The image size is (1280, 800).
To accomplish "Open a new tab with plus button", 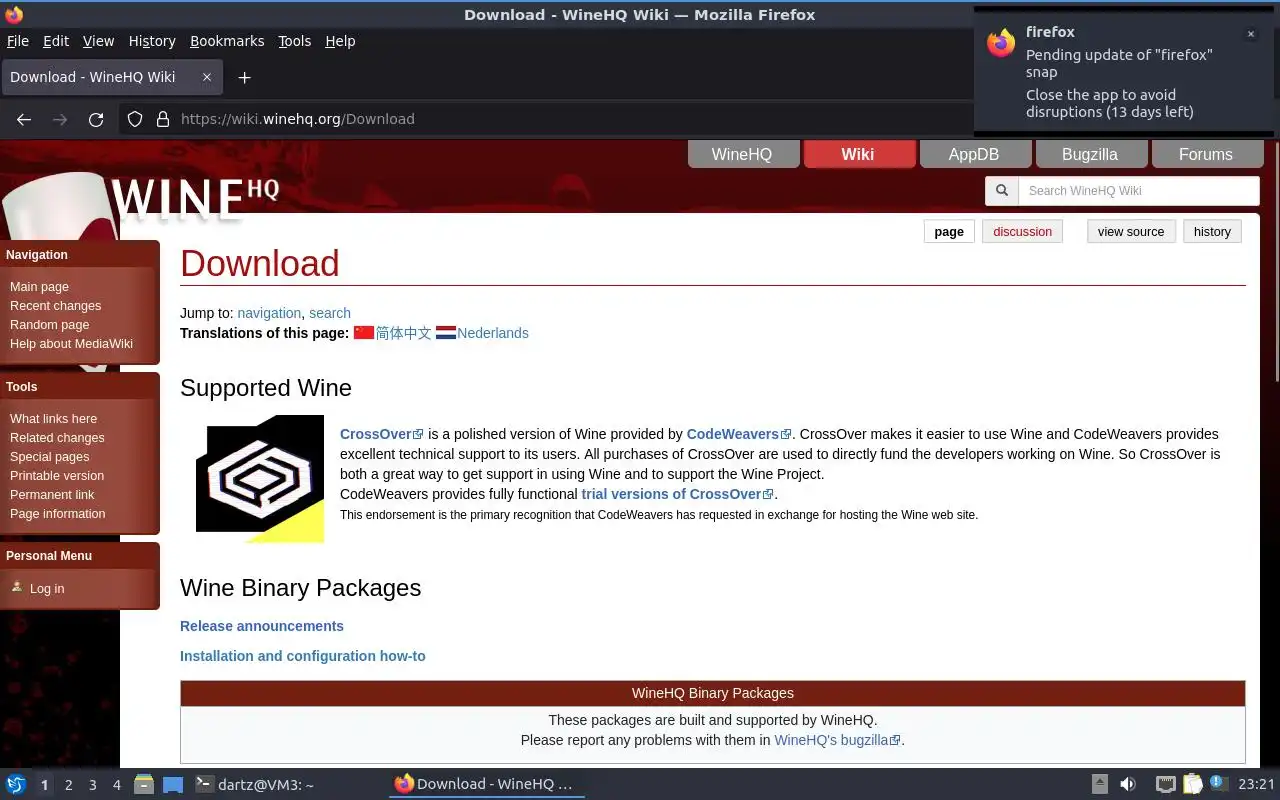I will [x=244, y=77].
